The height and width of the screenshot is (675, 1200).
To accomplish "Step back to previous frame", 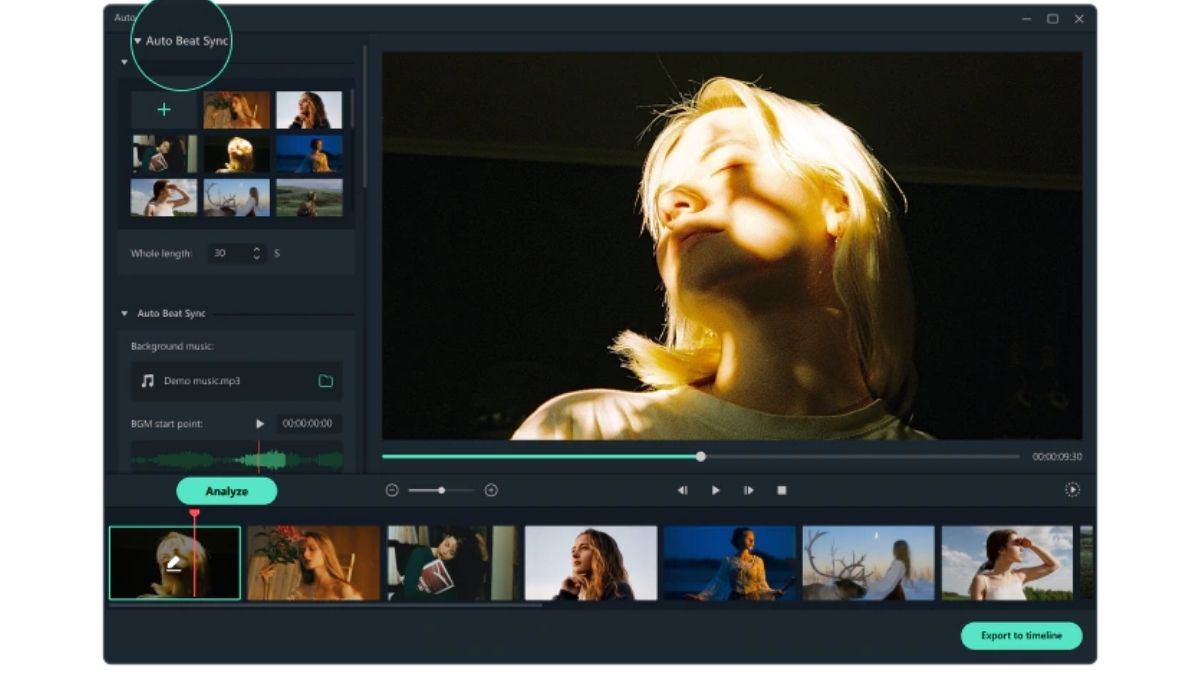I will (x=682, y=490).
